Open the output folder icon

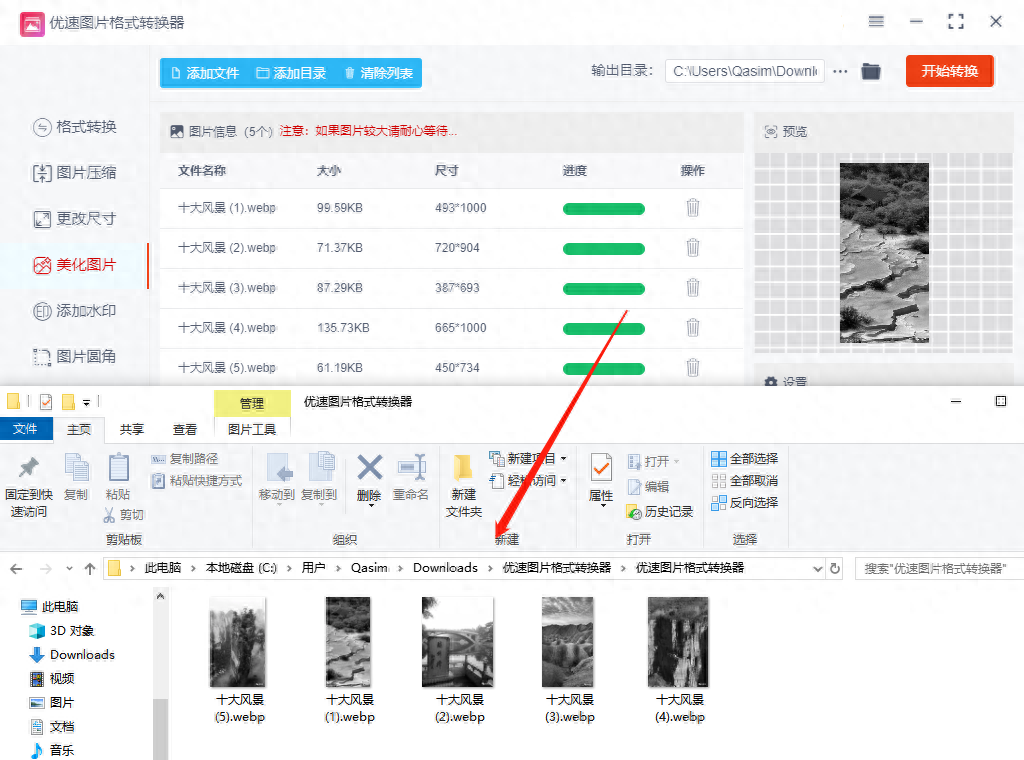point(871,71)
